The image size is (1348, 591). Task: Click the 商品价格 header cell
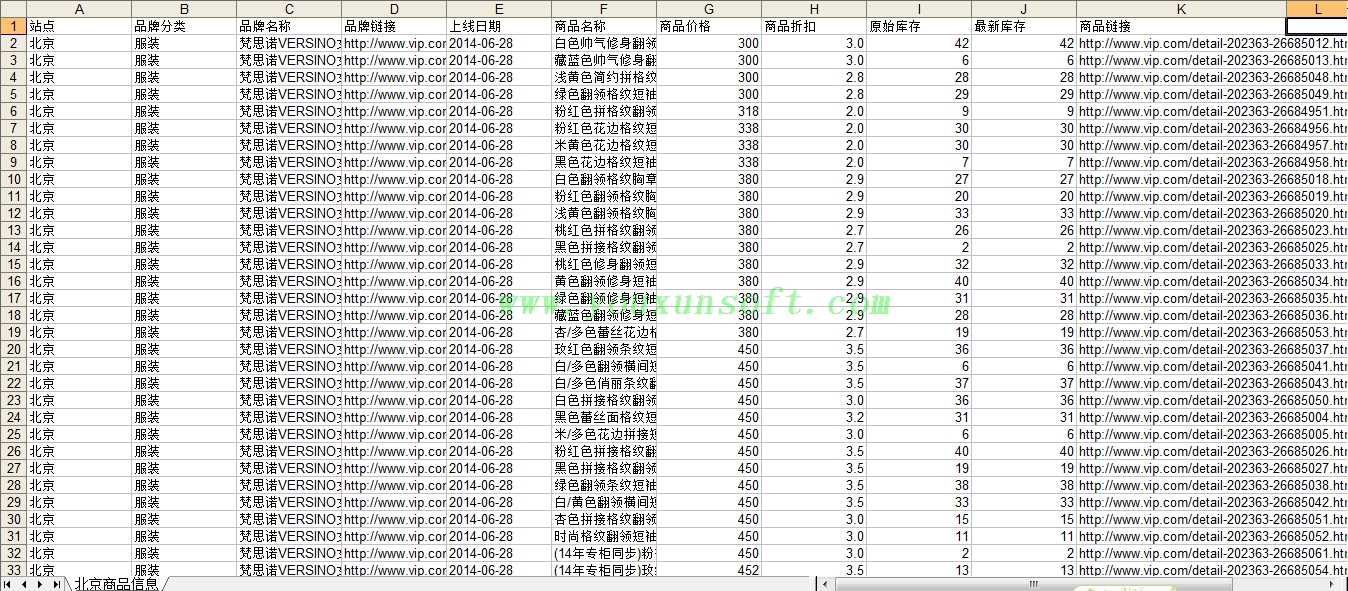tap(709, 26)
